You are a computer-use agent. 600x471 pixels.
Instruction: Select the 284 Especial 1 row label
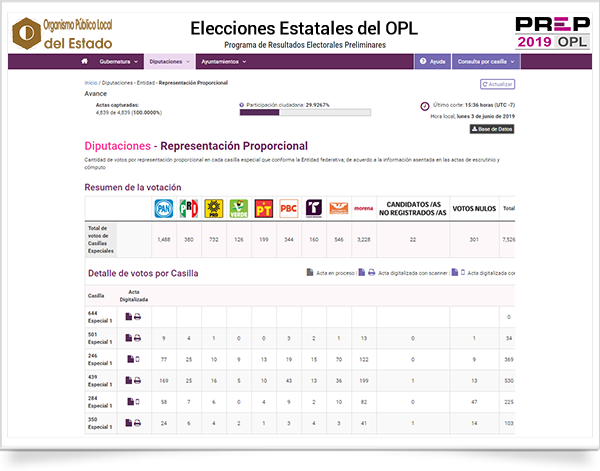pos(100,402)
